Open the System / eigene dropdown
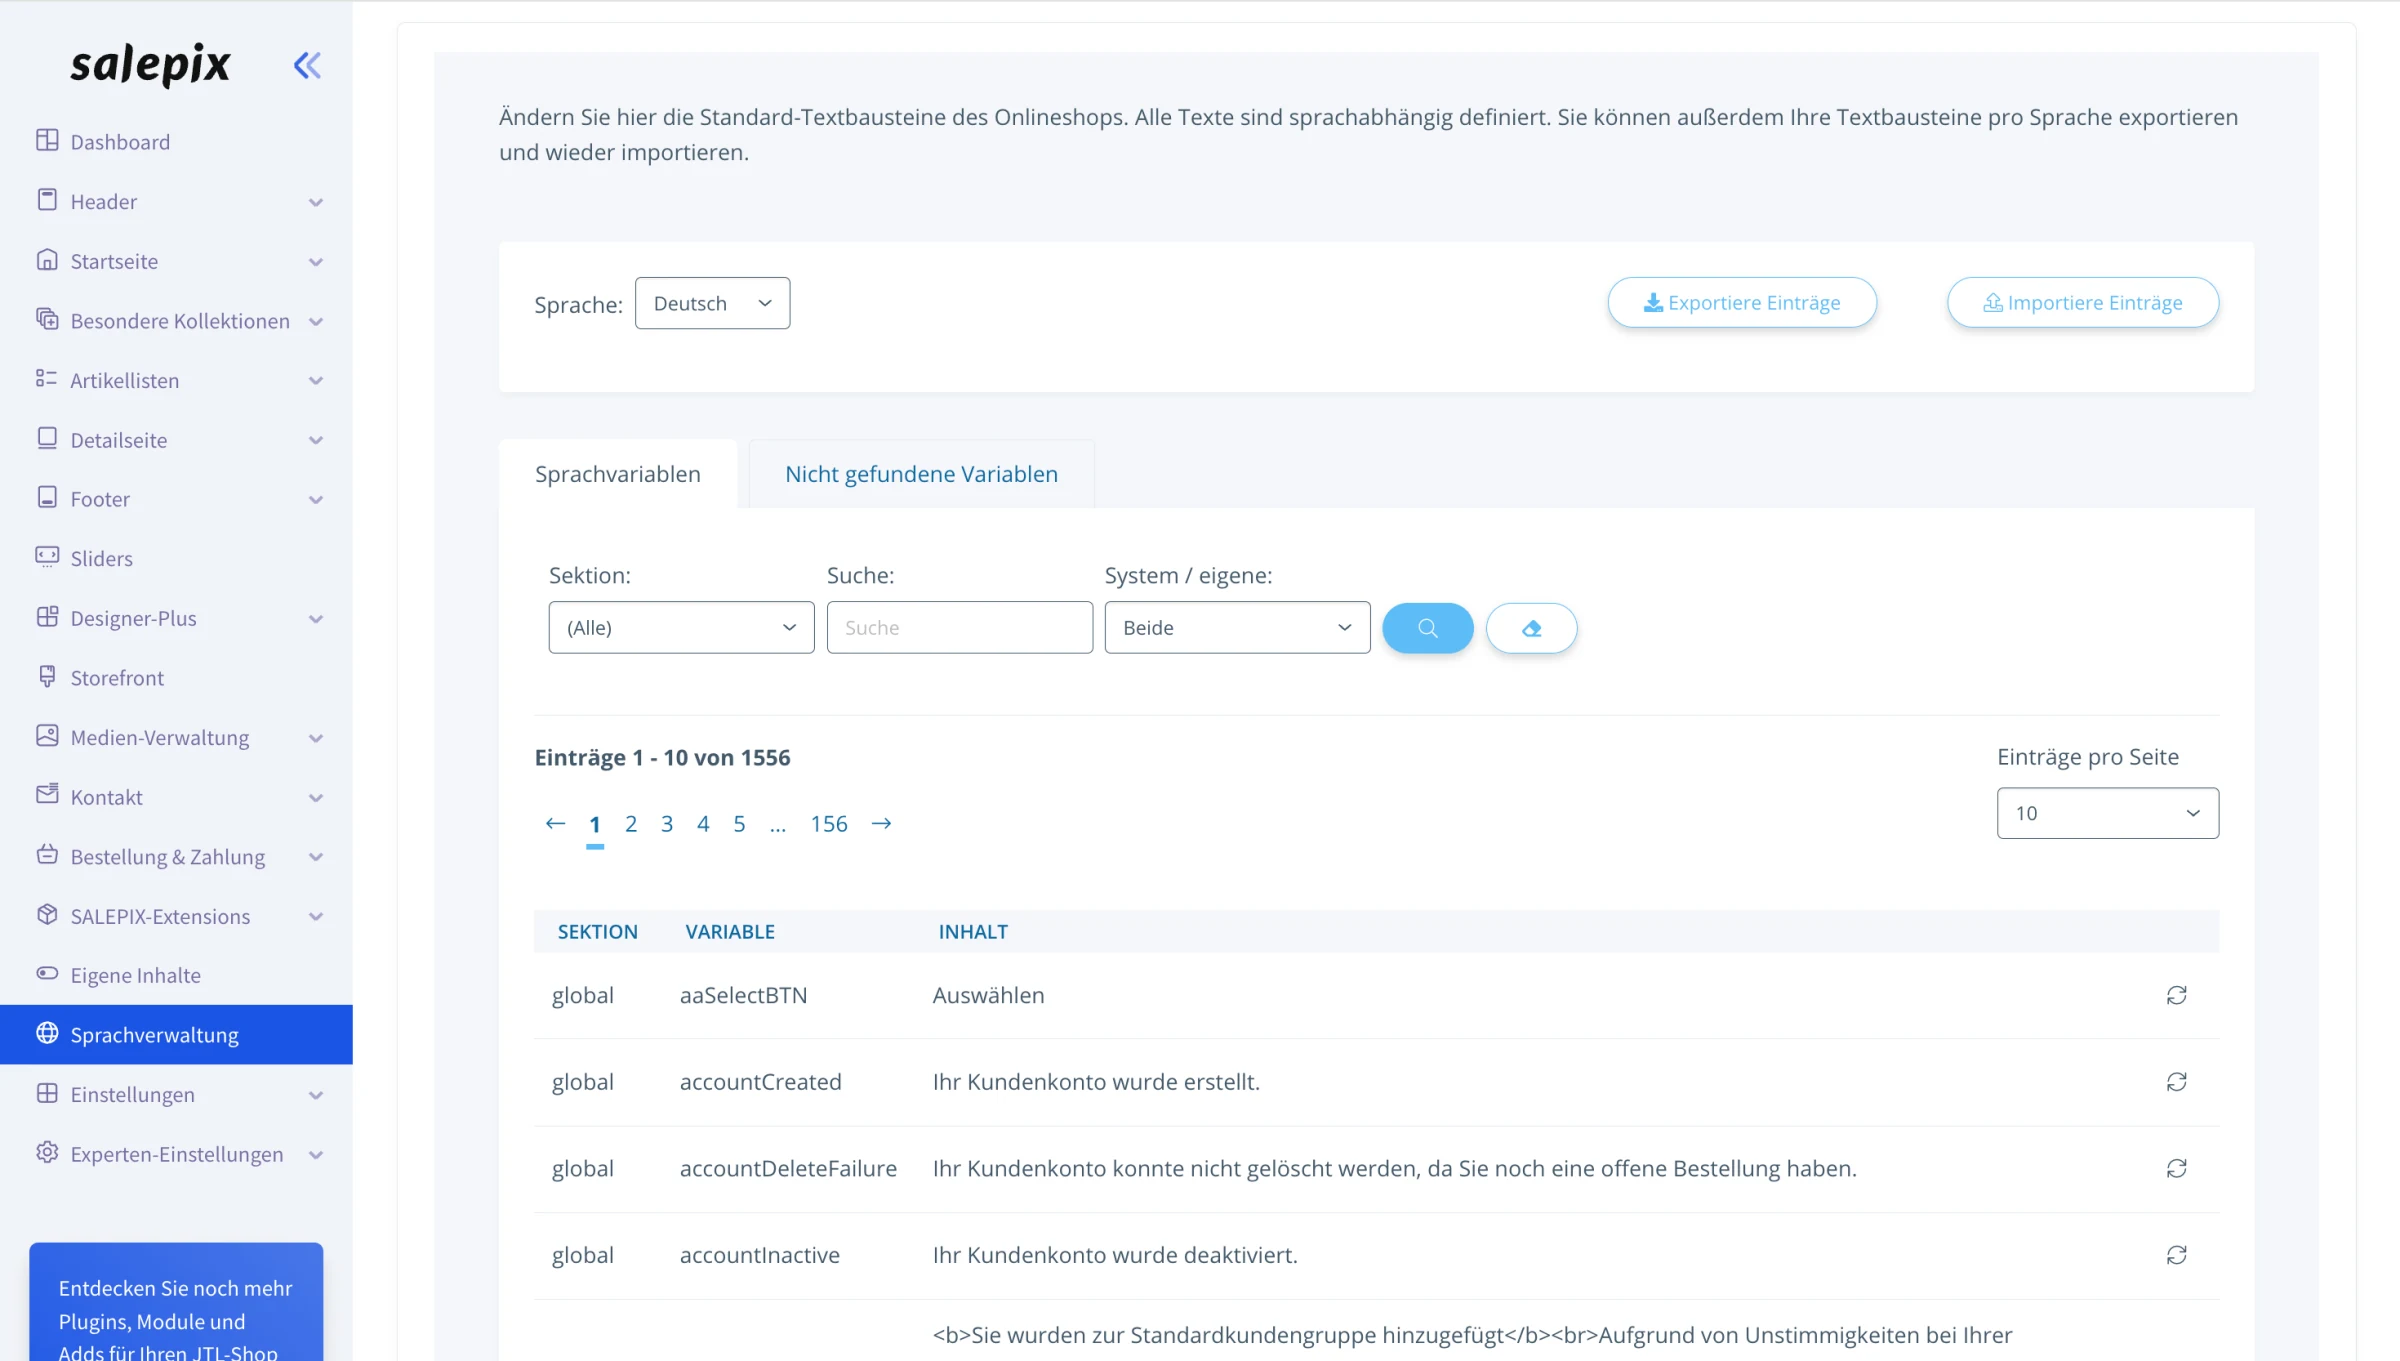Image resolution: width=2400 pixels, height=1361 pixels. (x=1237, y=628)
